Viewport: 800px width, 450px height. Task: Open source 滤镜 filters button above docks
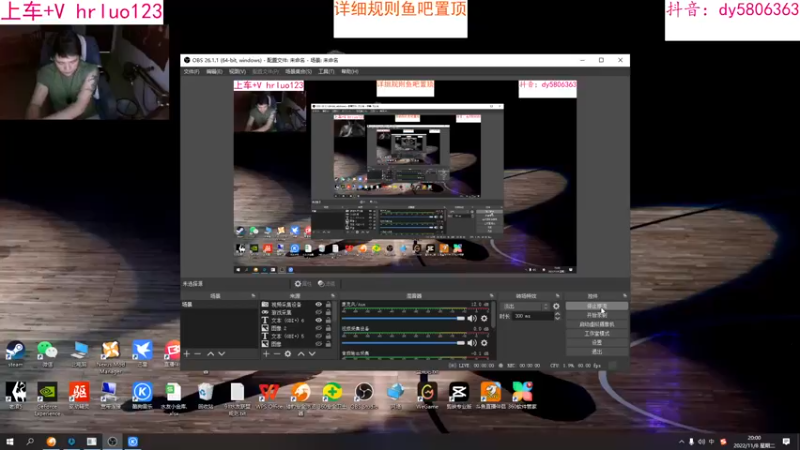coord(327,284)
